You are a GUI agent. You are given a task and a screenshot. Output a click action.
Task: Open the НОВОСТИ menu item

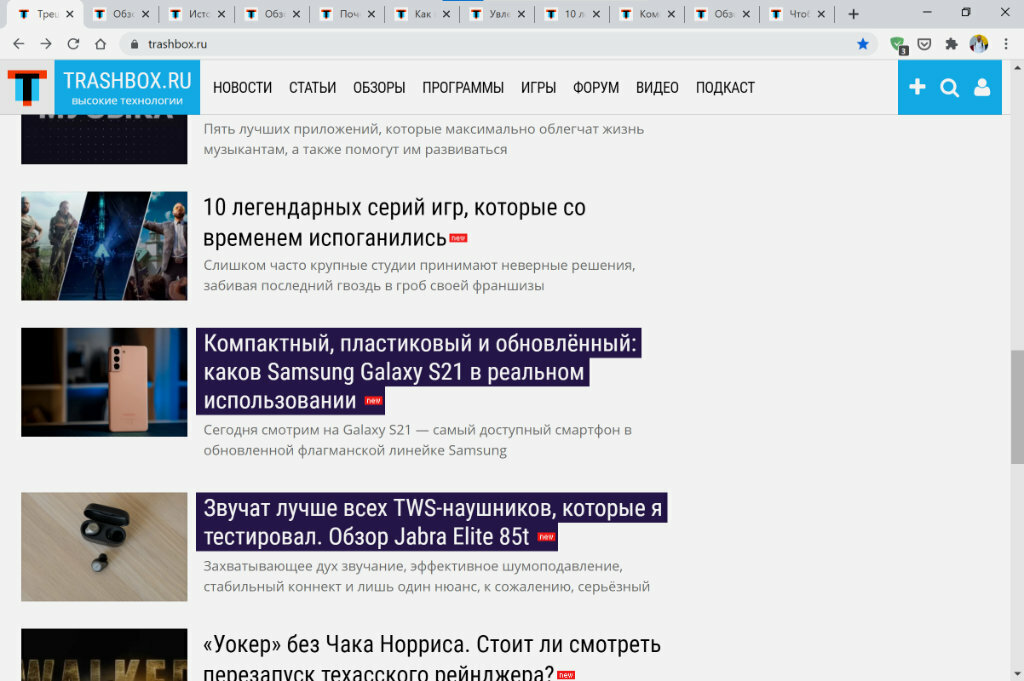click(x=242, y=87)
